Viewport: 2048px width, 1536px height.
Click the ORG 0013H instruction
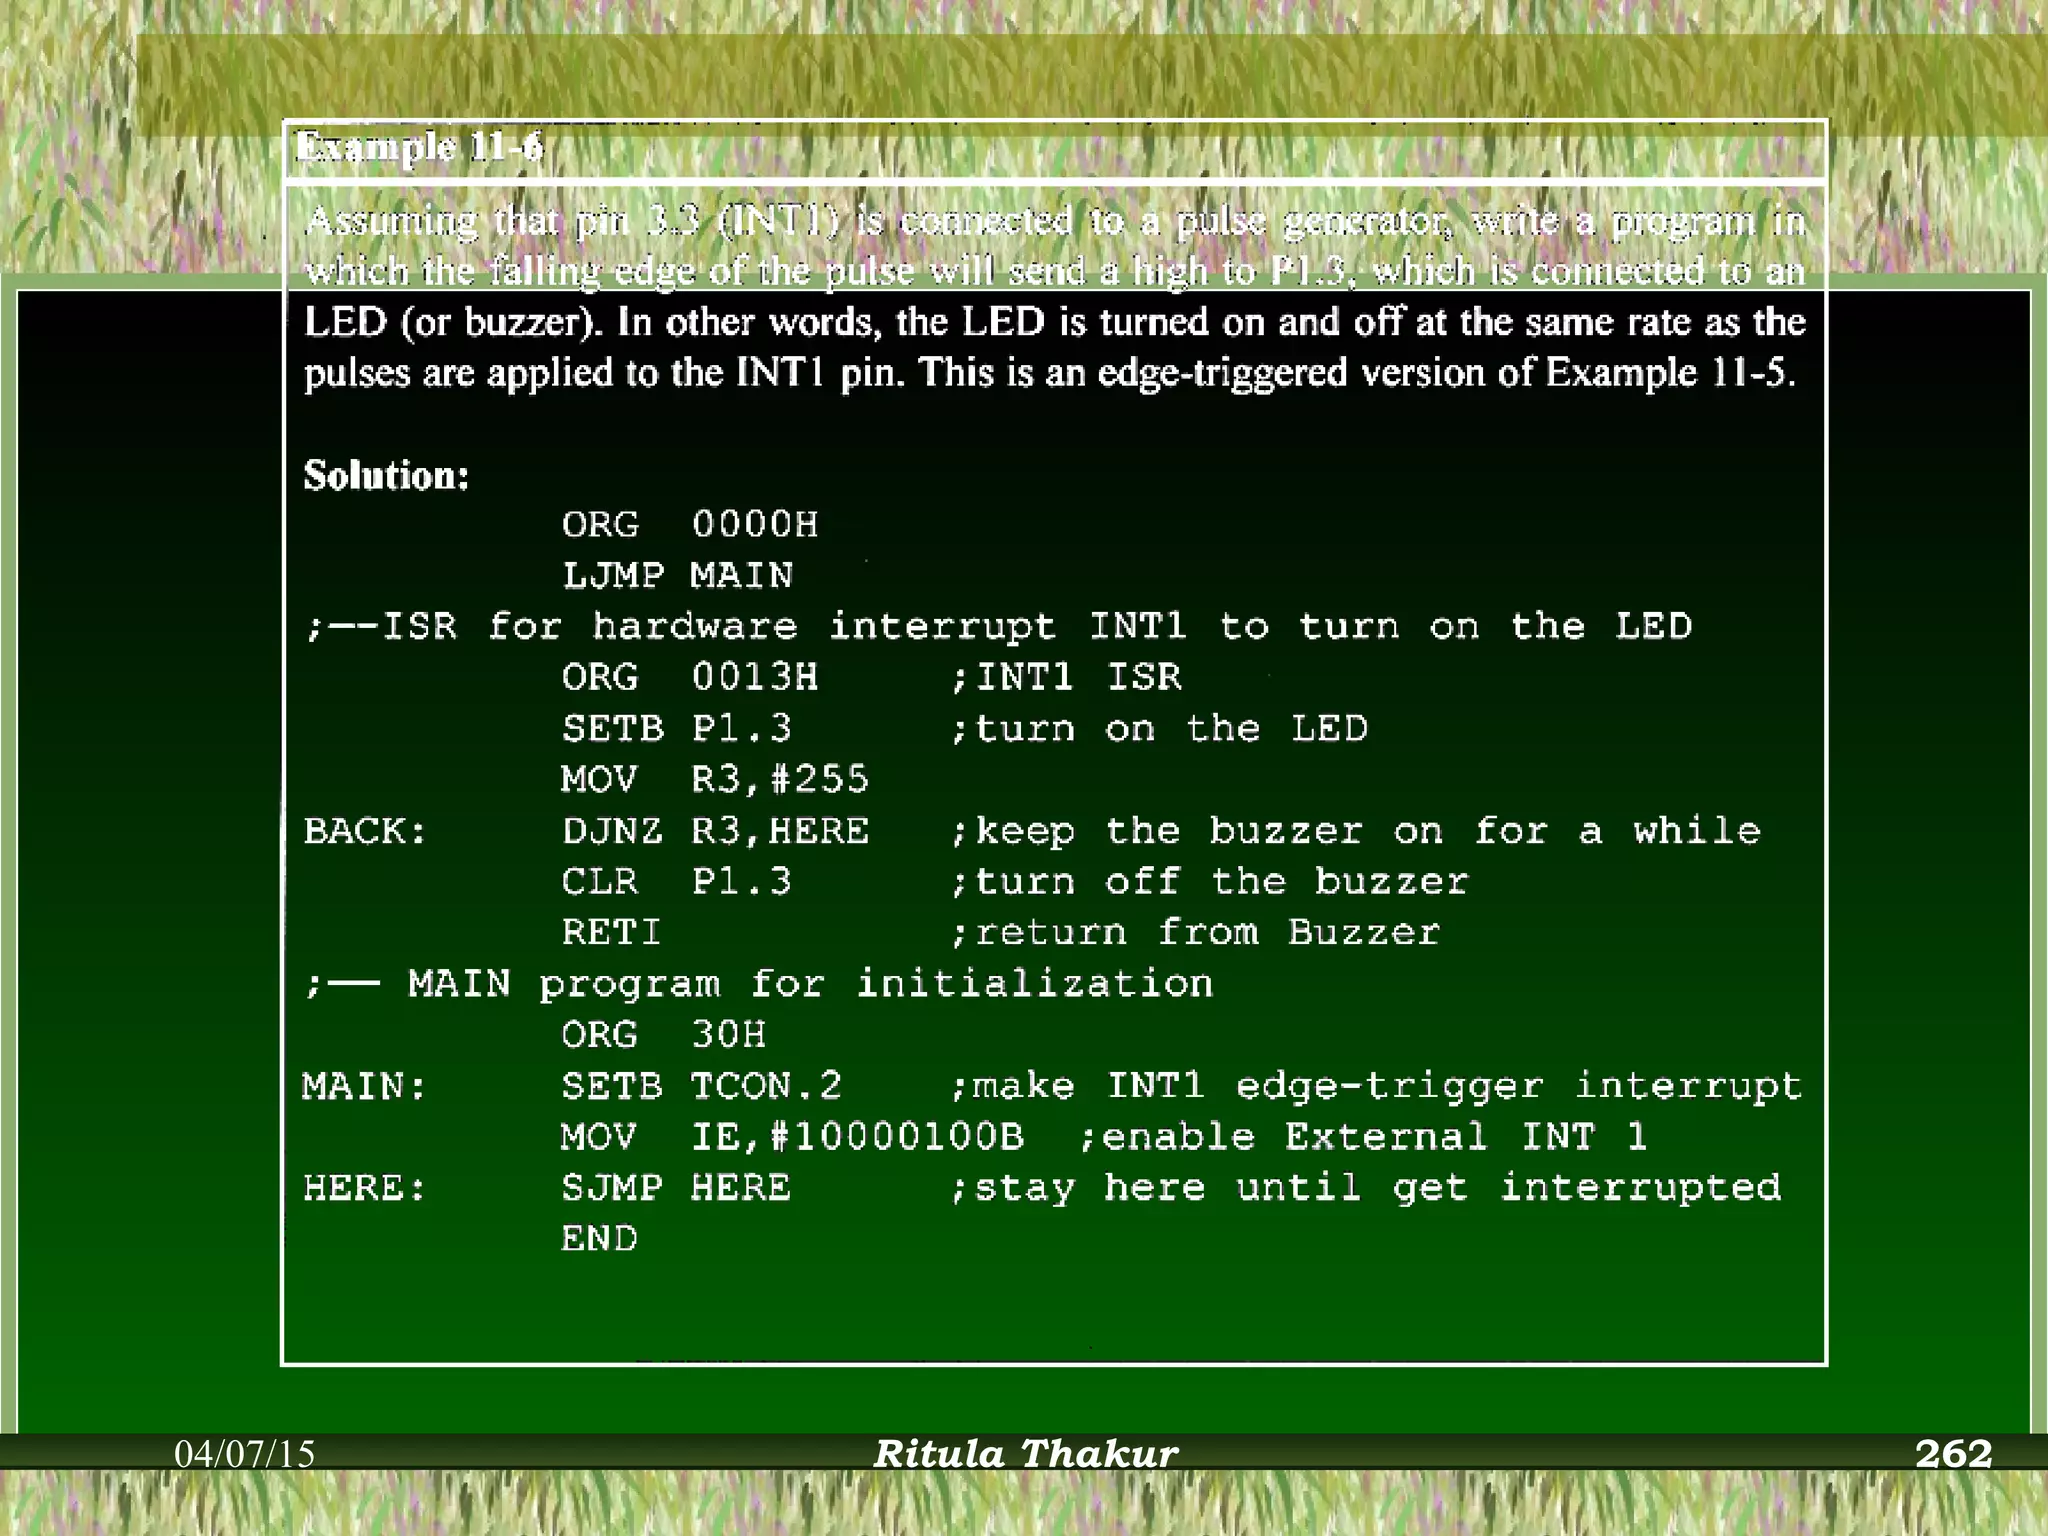(x=689, y=678)
